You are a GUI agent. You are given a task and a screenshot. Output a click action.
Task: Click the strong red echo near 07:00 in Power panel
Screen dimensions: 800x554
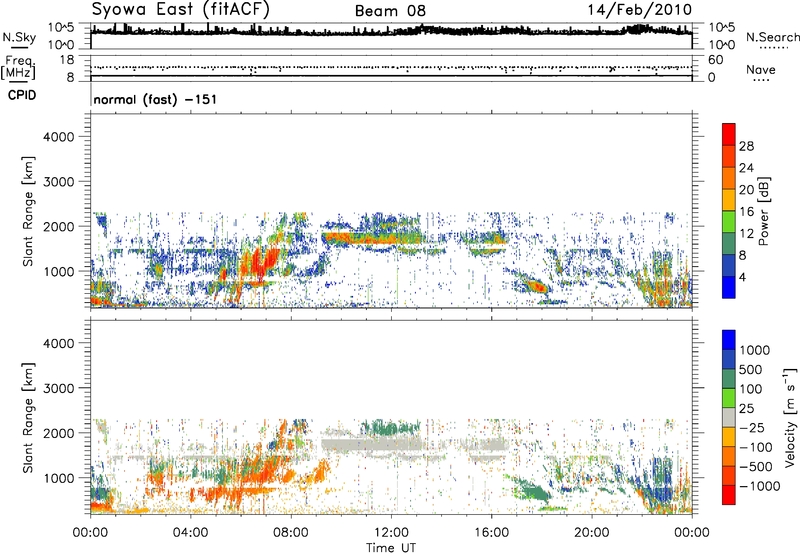pos(260,265)
